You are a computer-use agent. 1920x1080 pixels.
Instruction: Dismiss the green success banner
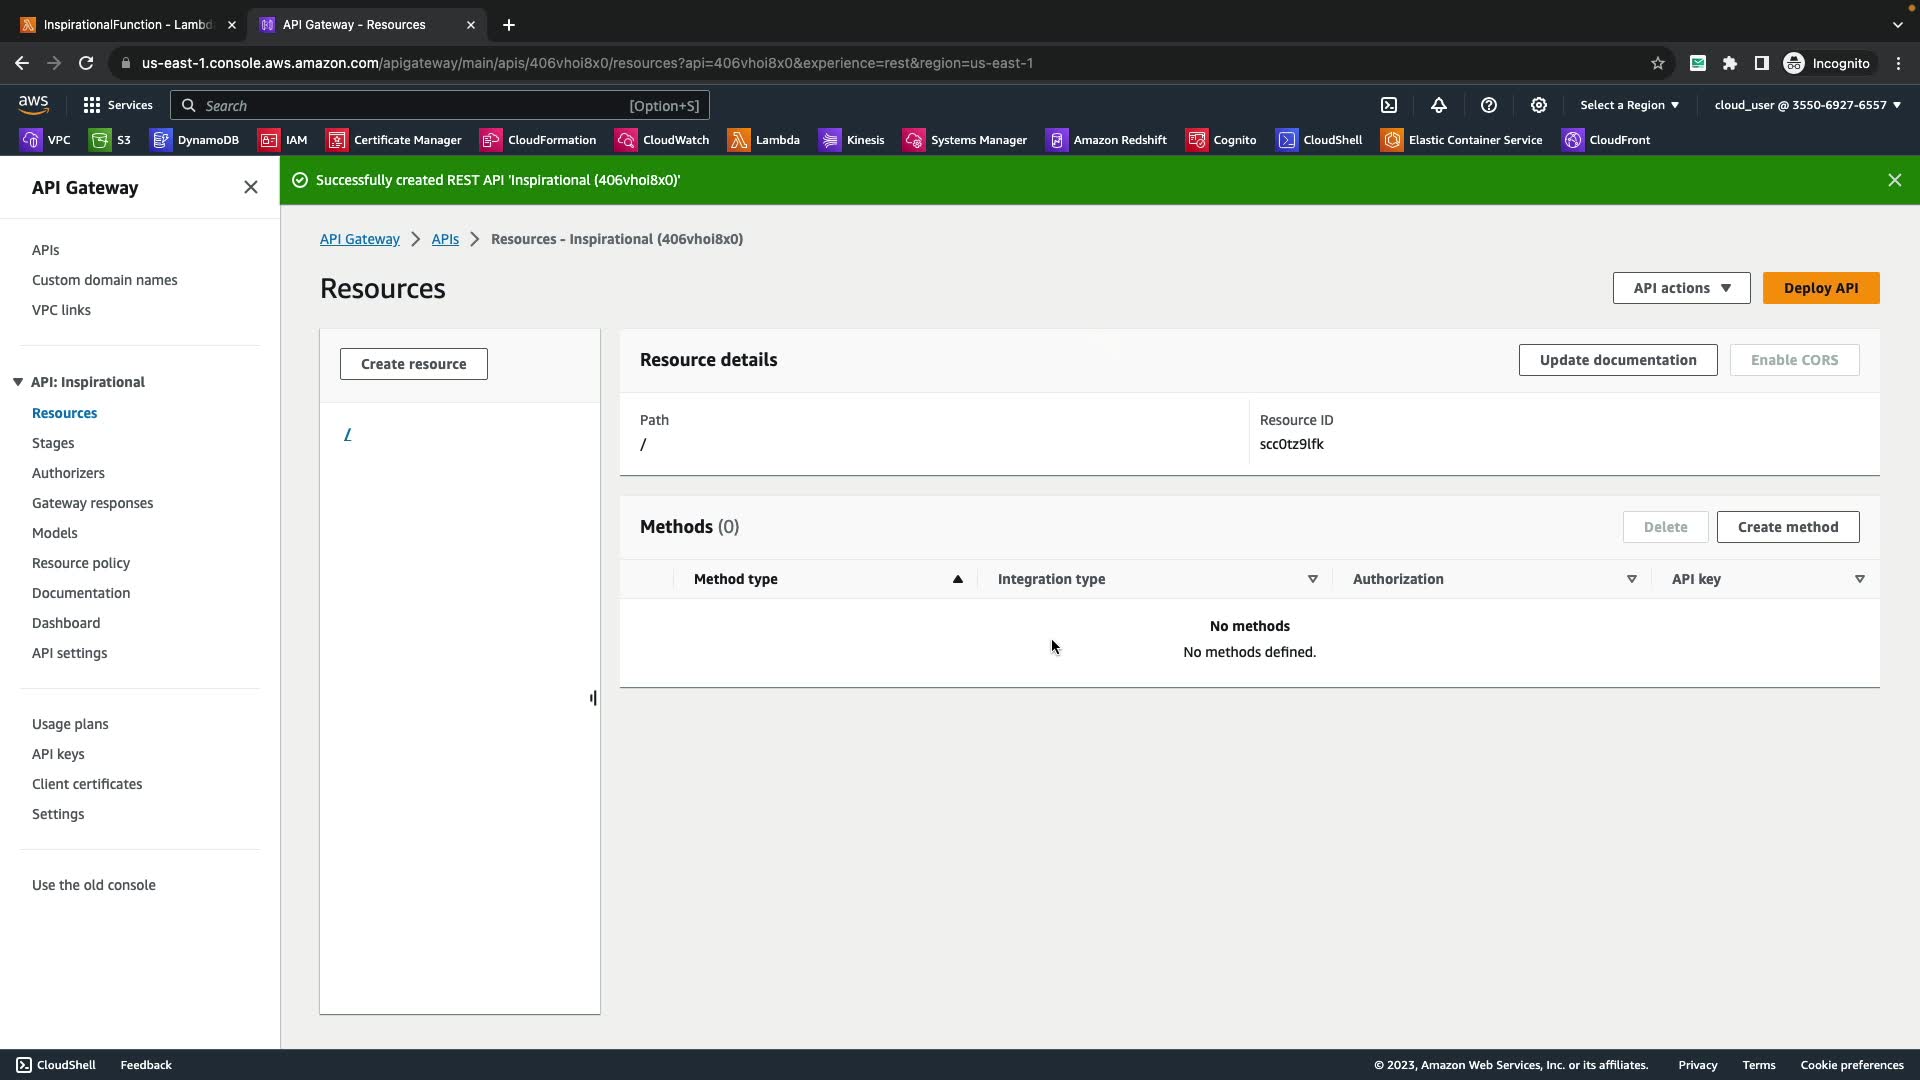(1894, 180)
